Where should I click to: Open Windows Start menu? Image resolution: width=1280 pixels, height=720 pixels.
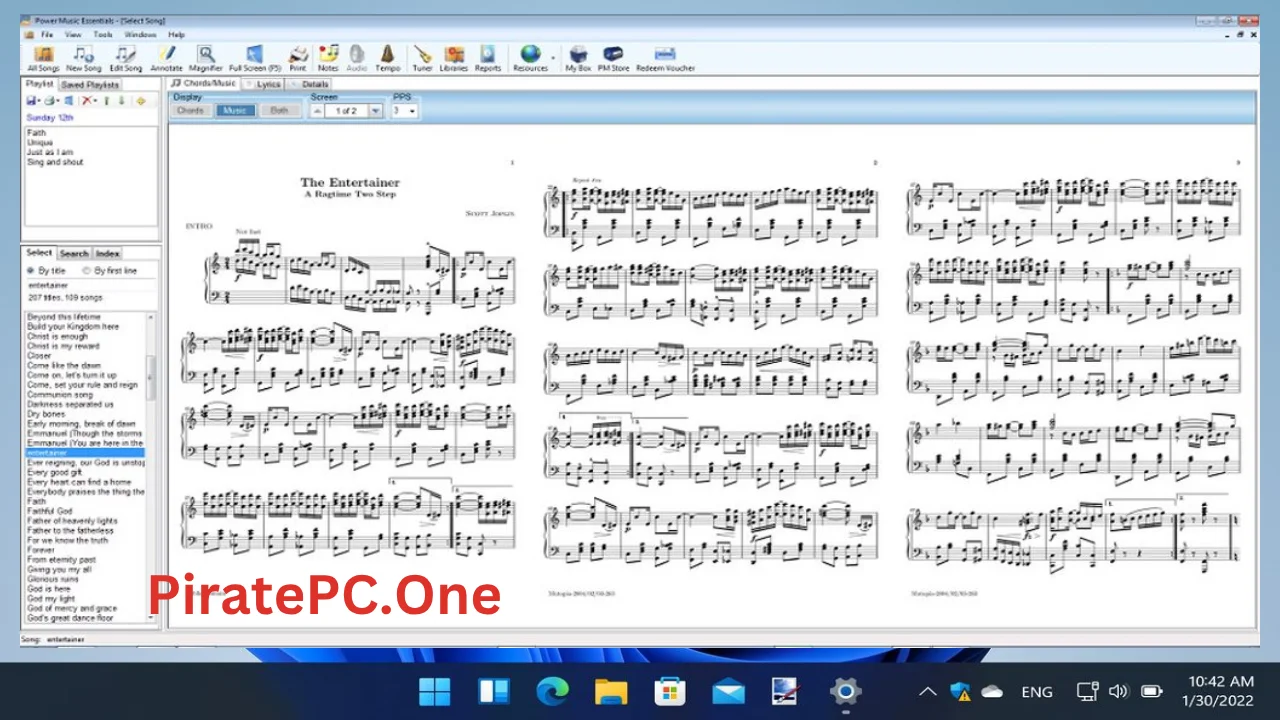435,691
